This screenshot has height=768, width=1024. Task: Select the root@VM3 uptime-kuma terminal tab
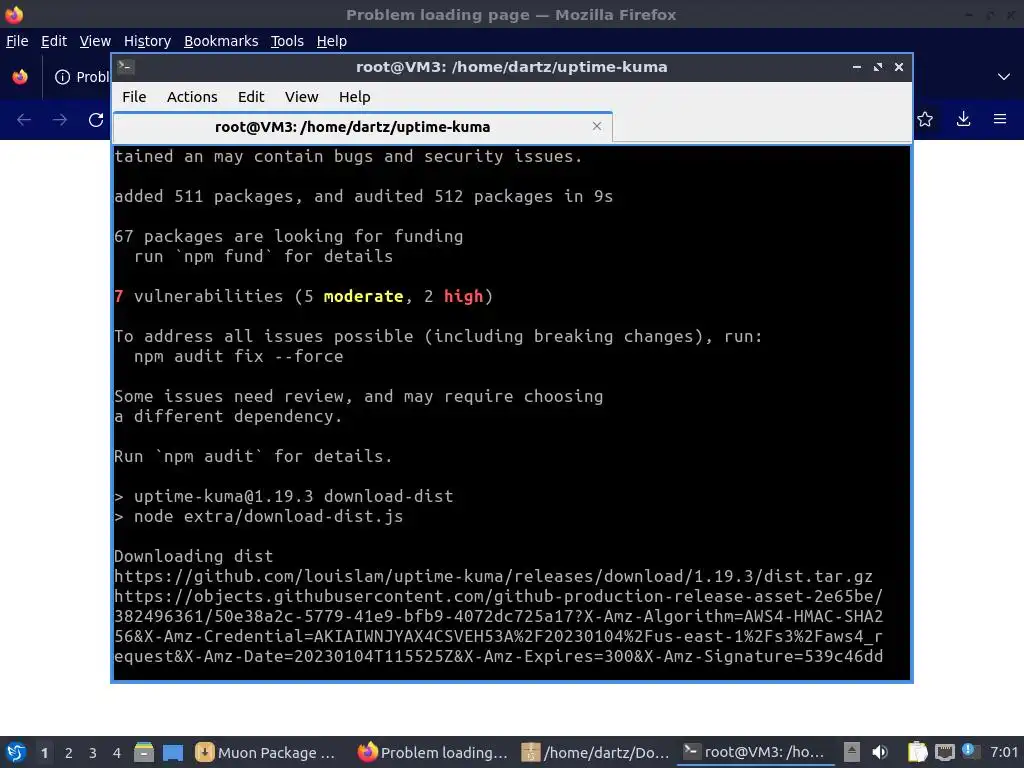[x=362, y=127]
